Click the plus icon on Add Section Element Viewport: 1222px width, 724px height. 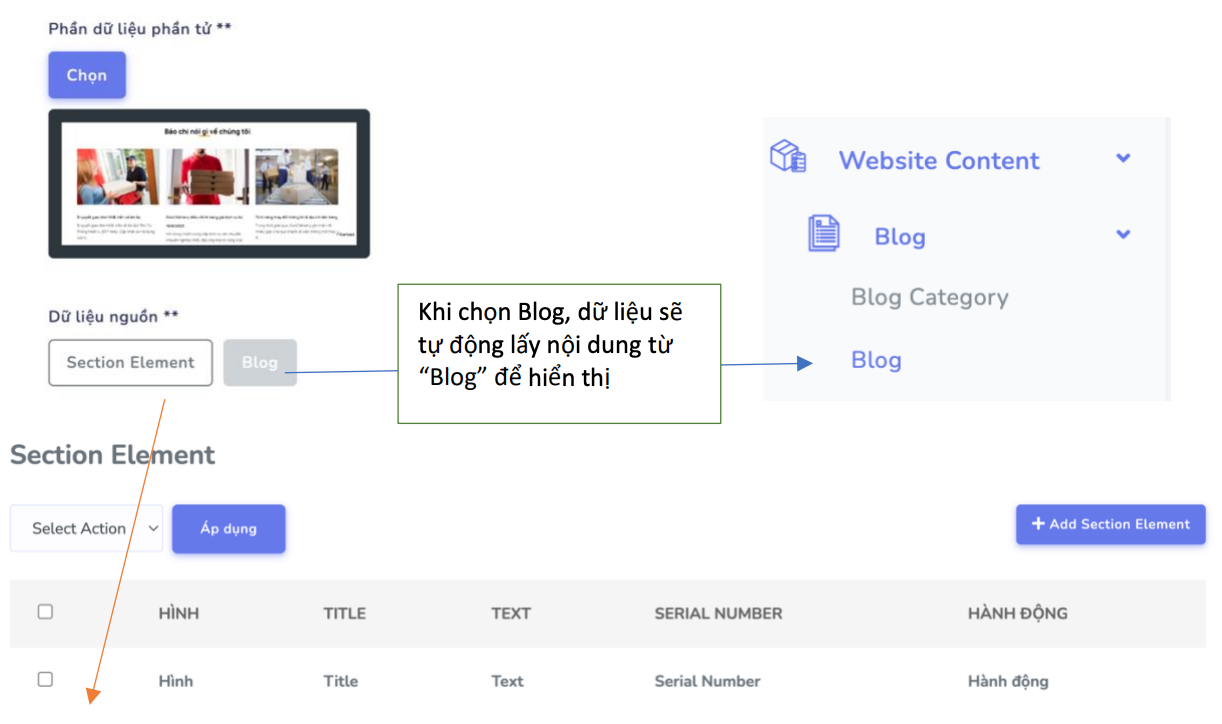point(1038,524)
